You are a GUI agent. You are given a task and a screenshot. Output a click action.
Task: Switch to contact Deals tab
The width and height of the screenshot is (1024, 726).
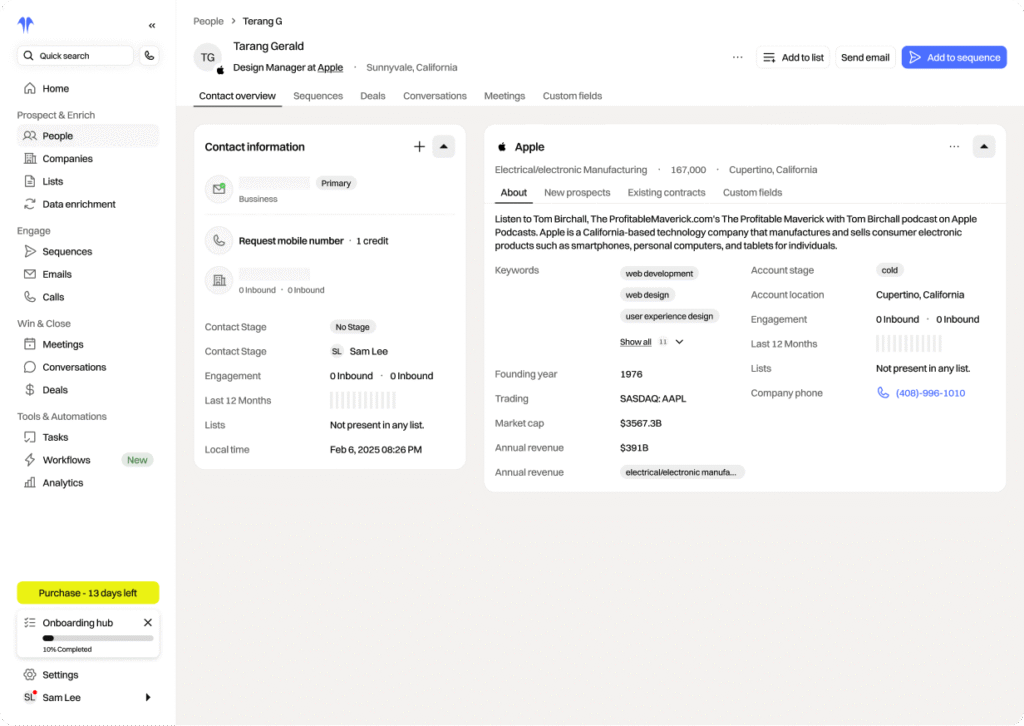[x=373, y=96]
